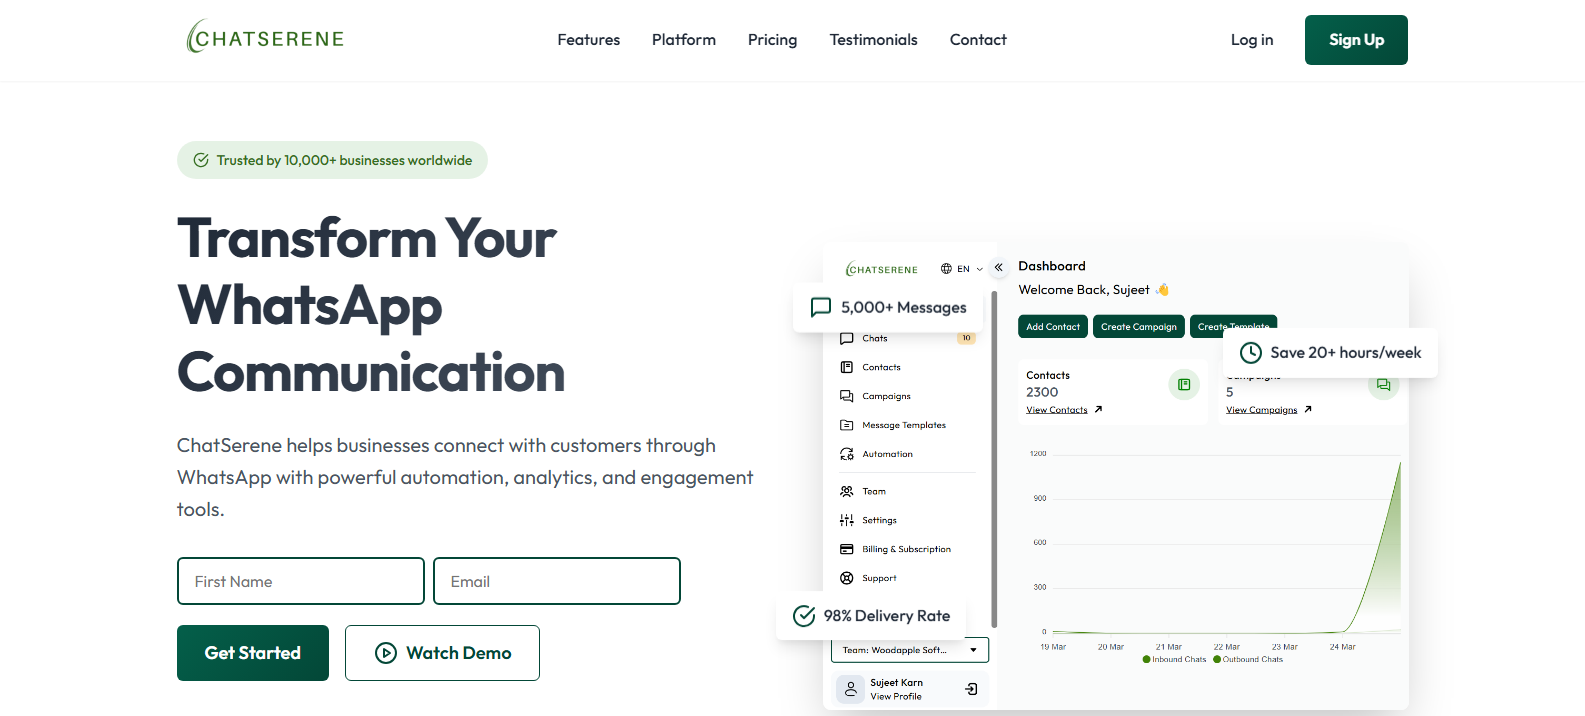Image resolution: width=1585 pixels, height=716 pixels.
Task: Toggle the Inbound Chats chart legend
Action: click(x=1174, y=659)
